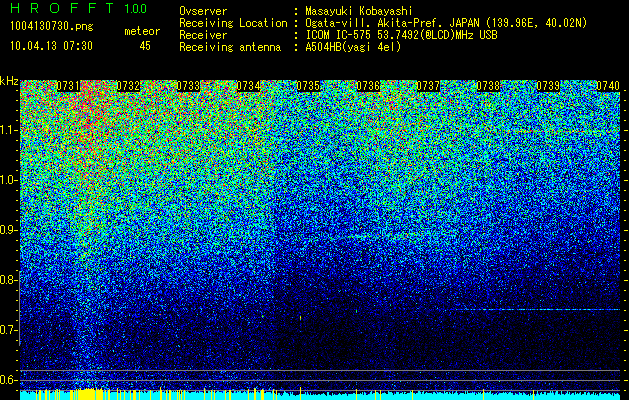The height and width of the screenshot is (400, 629).
Task: Click the ICOM IC-575 receiver details
Action: tap(401, 35)
